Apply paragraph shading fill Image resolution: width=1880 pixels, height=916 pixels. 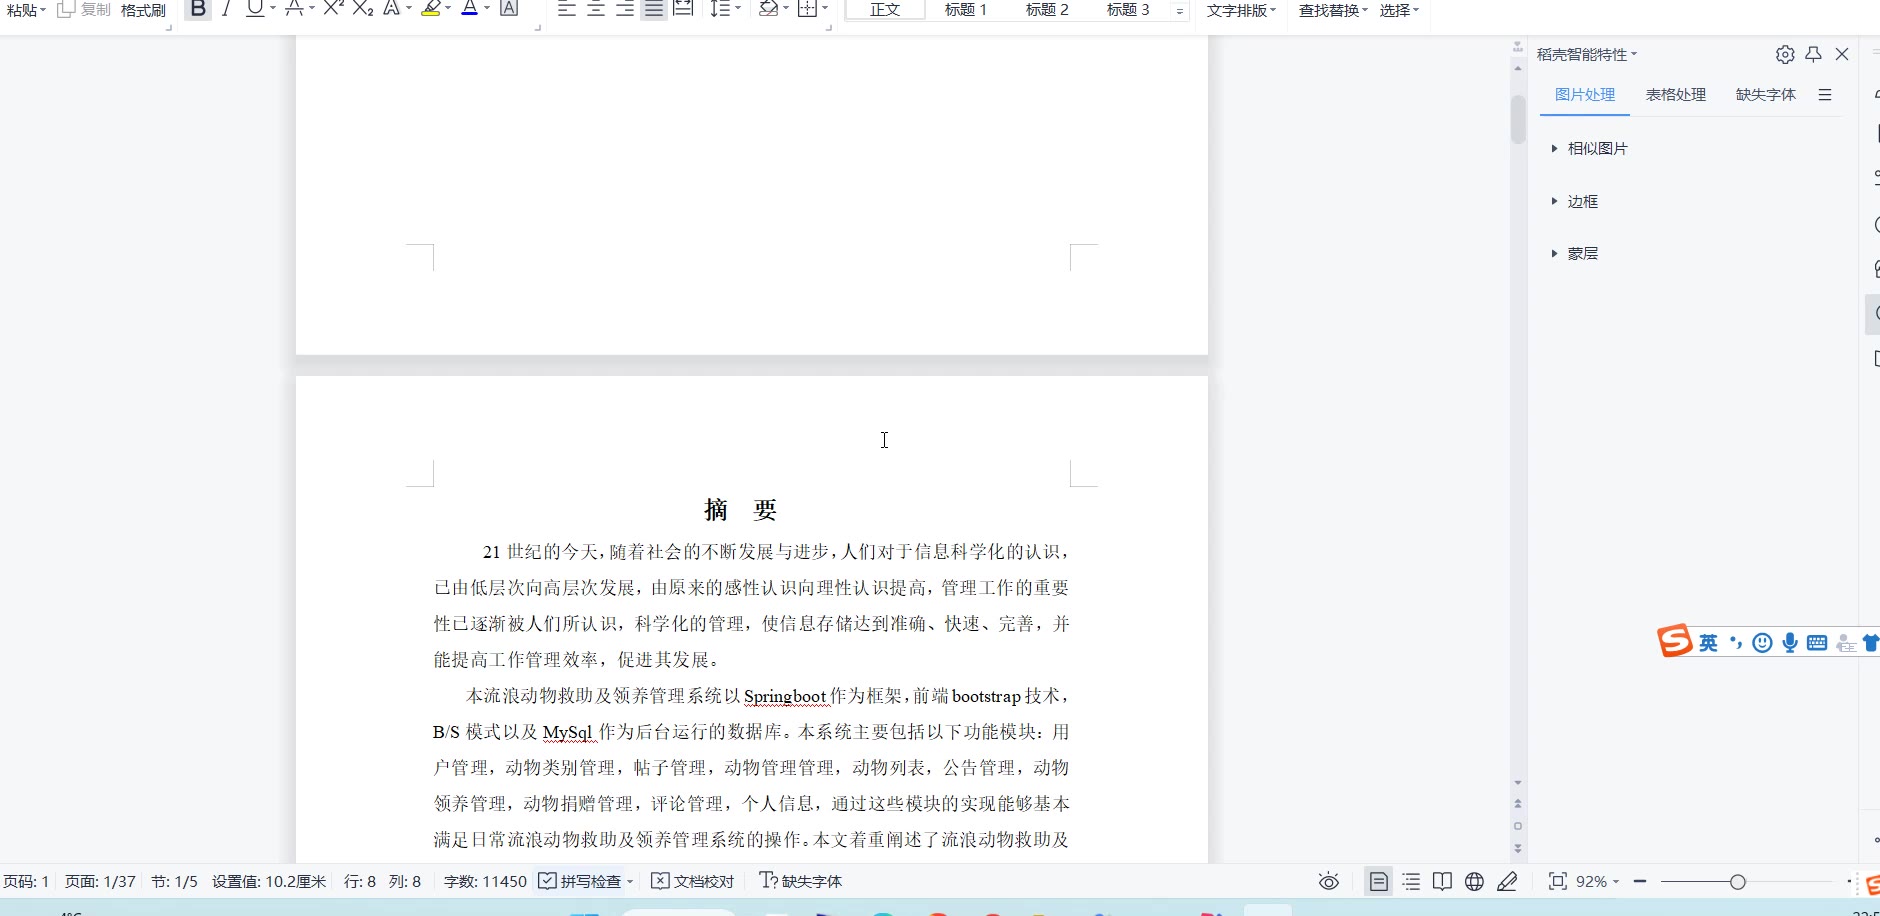tap(768, 9)
